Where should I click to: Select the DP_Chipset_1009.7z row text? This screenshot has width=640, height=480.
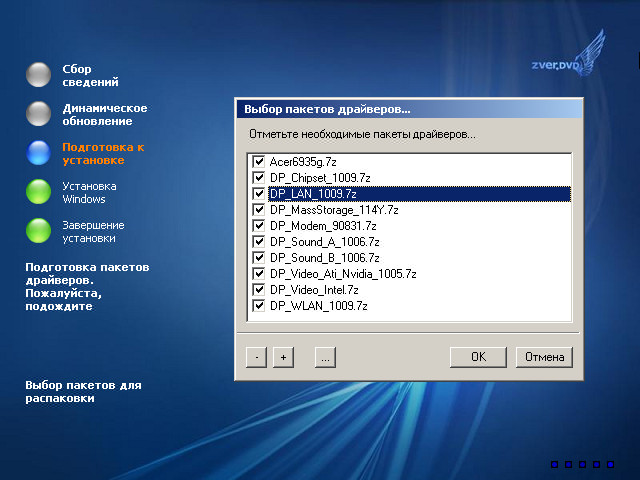coord(320,178)
